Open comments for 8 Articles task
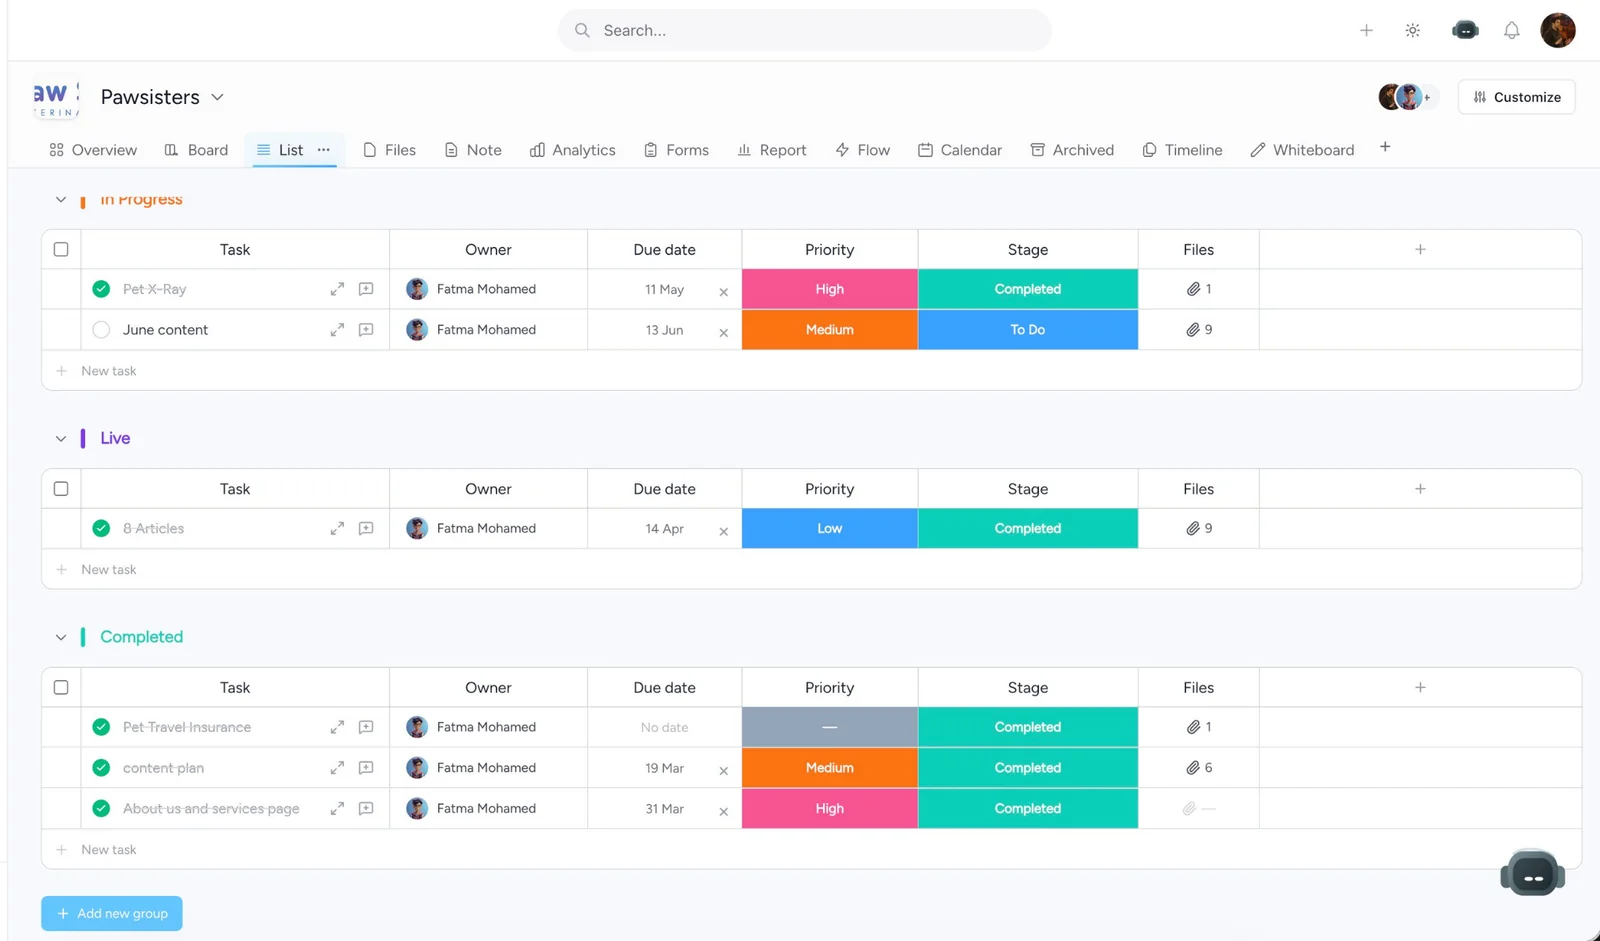 366,528
